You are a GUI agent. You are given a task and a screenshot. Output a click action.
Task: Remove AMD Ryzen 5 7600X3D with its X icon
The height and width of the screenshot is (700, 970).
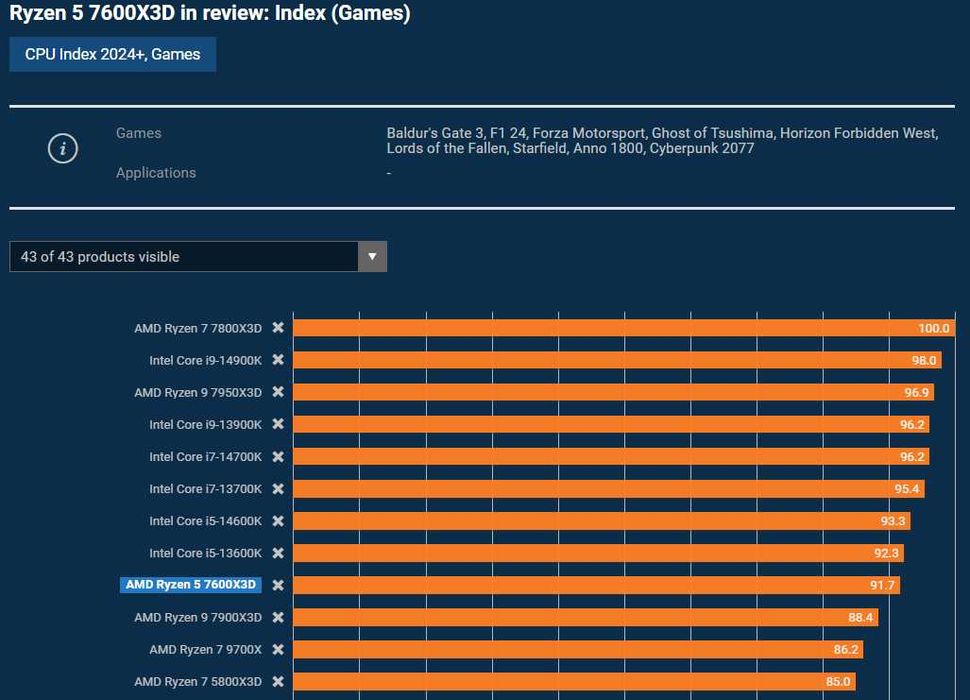pos(278,585)
